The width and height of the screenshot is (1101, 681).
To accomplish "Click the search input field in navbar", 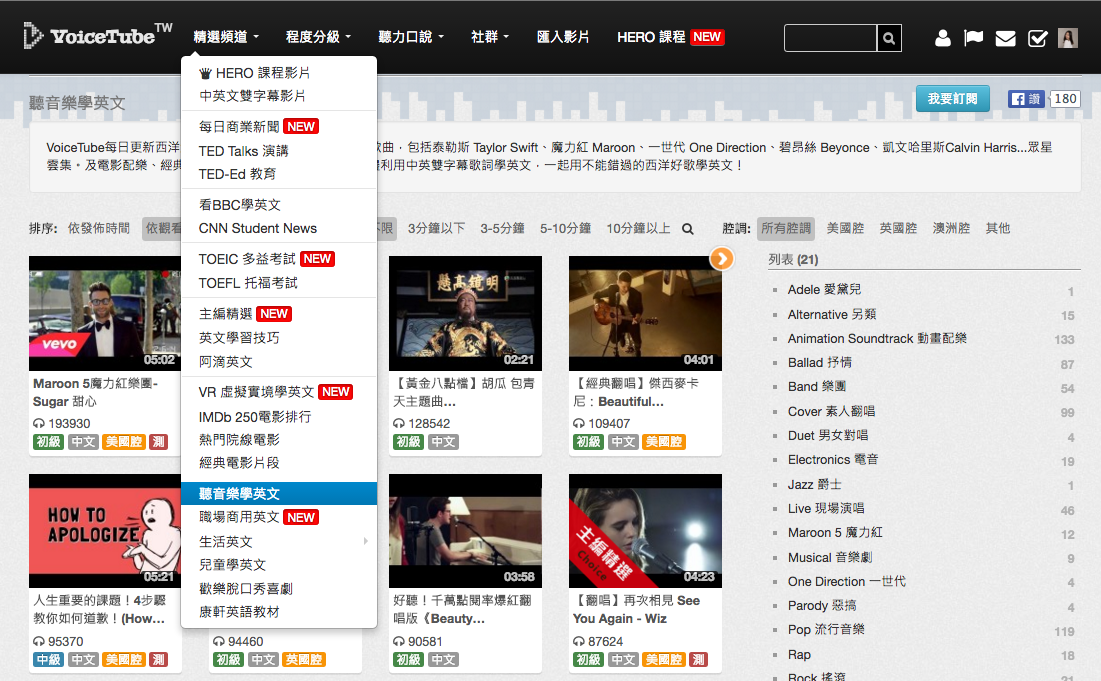I will pos(829,38).
